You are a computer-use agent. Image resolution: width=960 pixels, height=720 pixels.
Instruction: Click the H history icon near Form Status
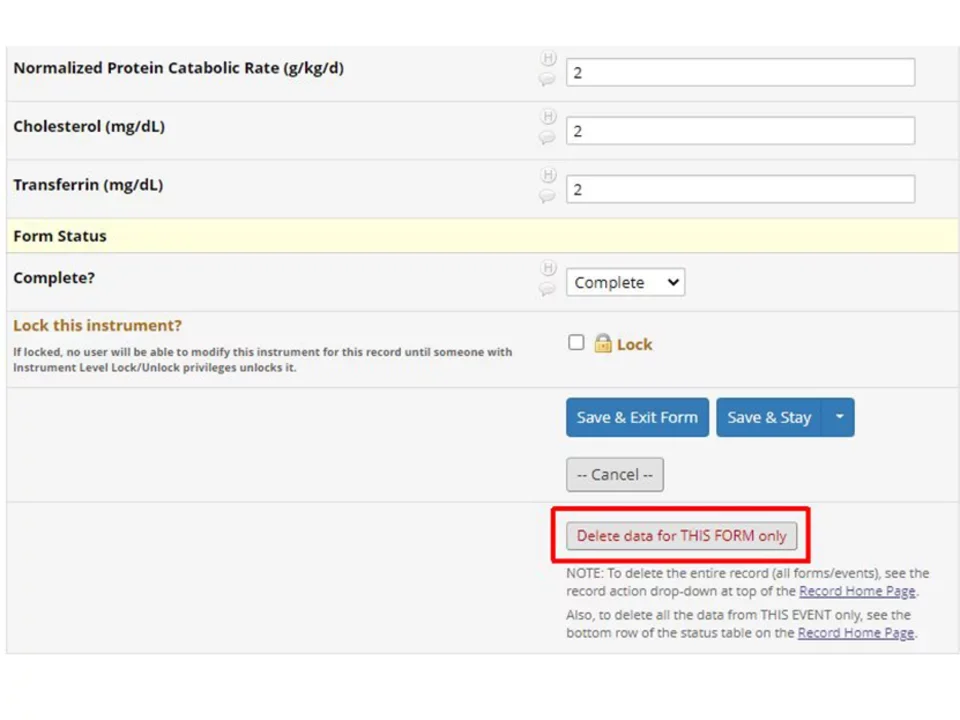tap(548, 268)
